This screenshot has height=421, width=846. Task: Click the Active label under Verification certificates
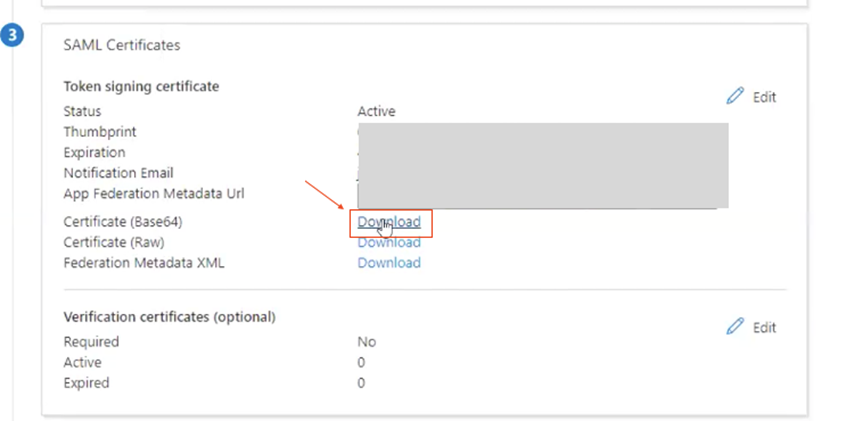83,362
